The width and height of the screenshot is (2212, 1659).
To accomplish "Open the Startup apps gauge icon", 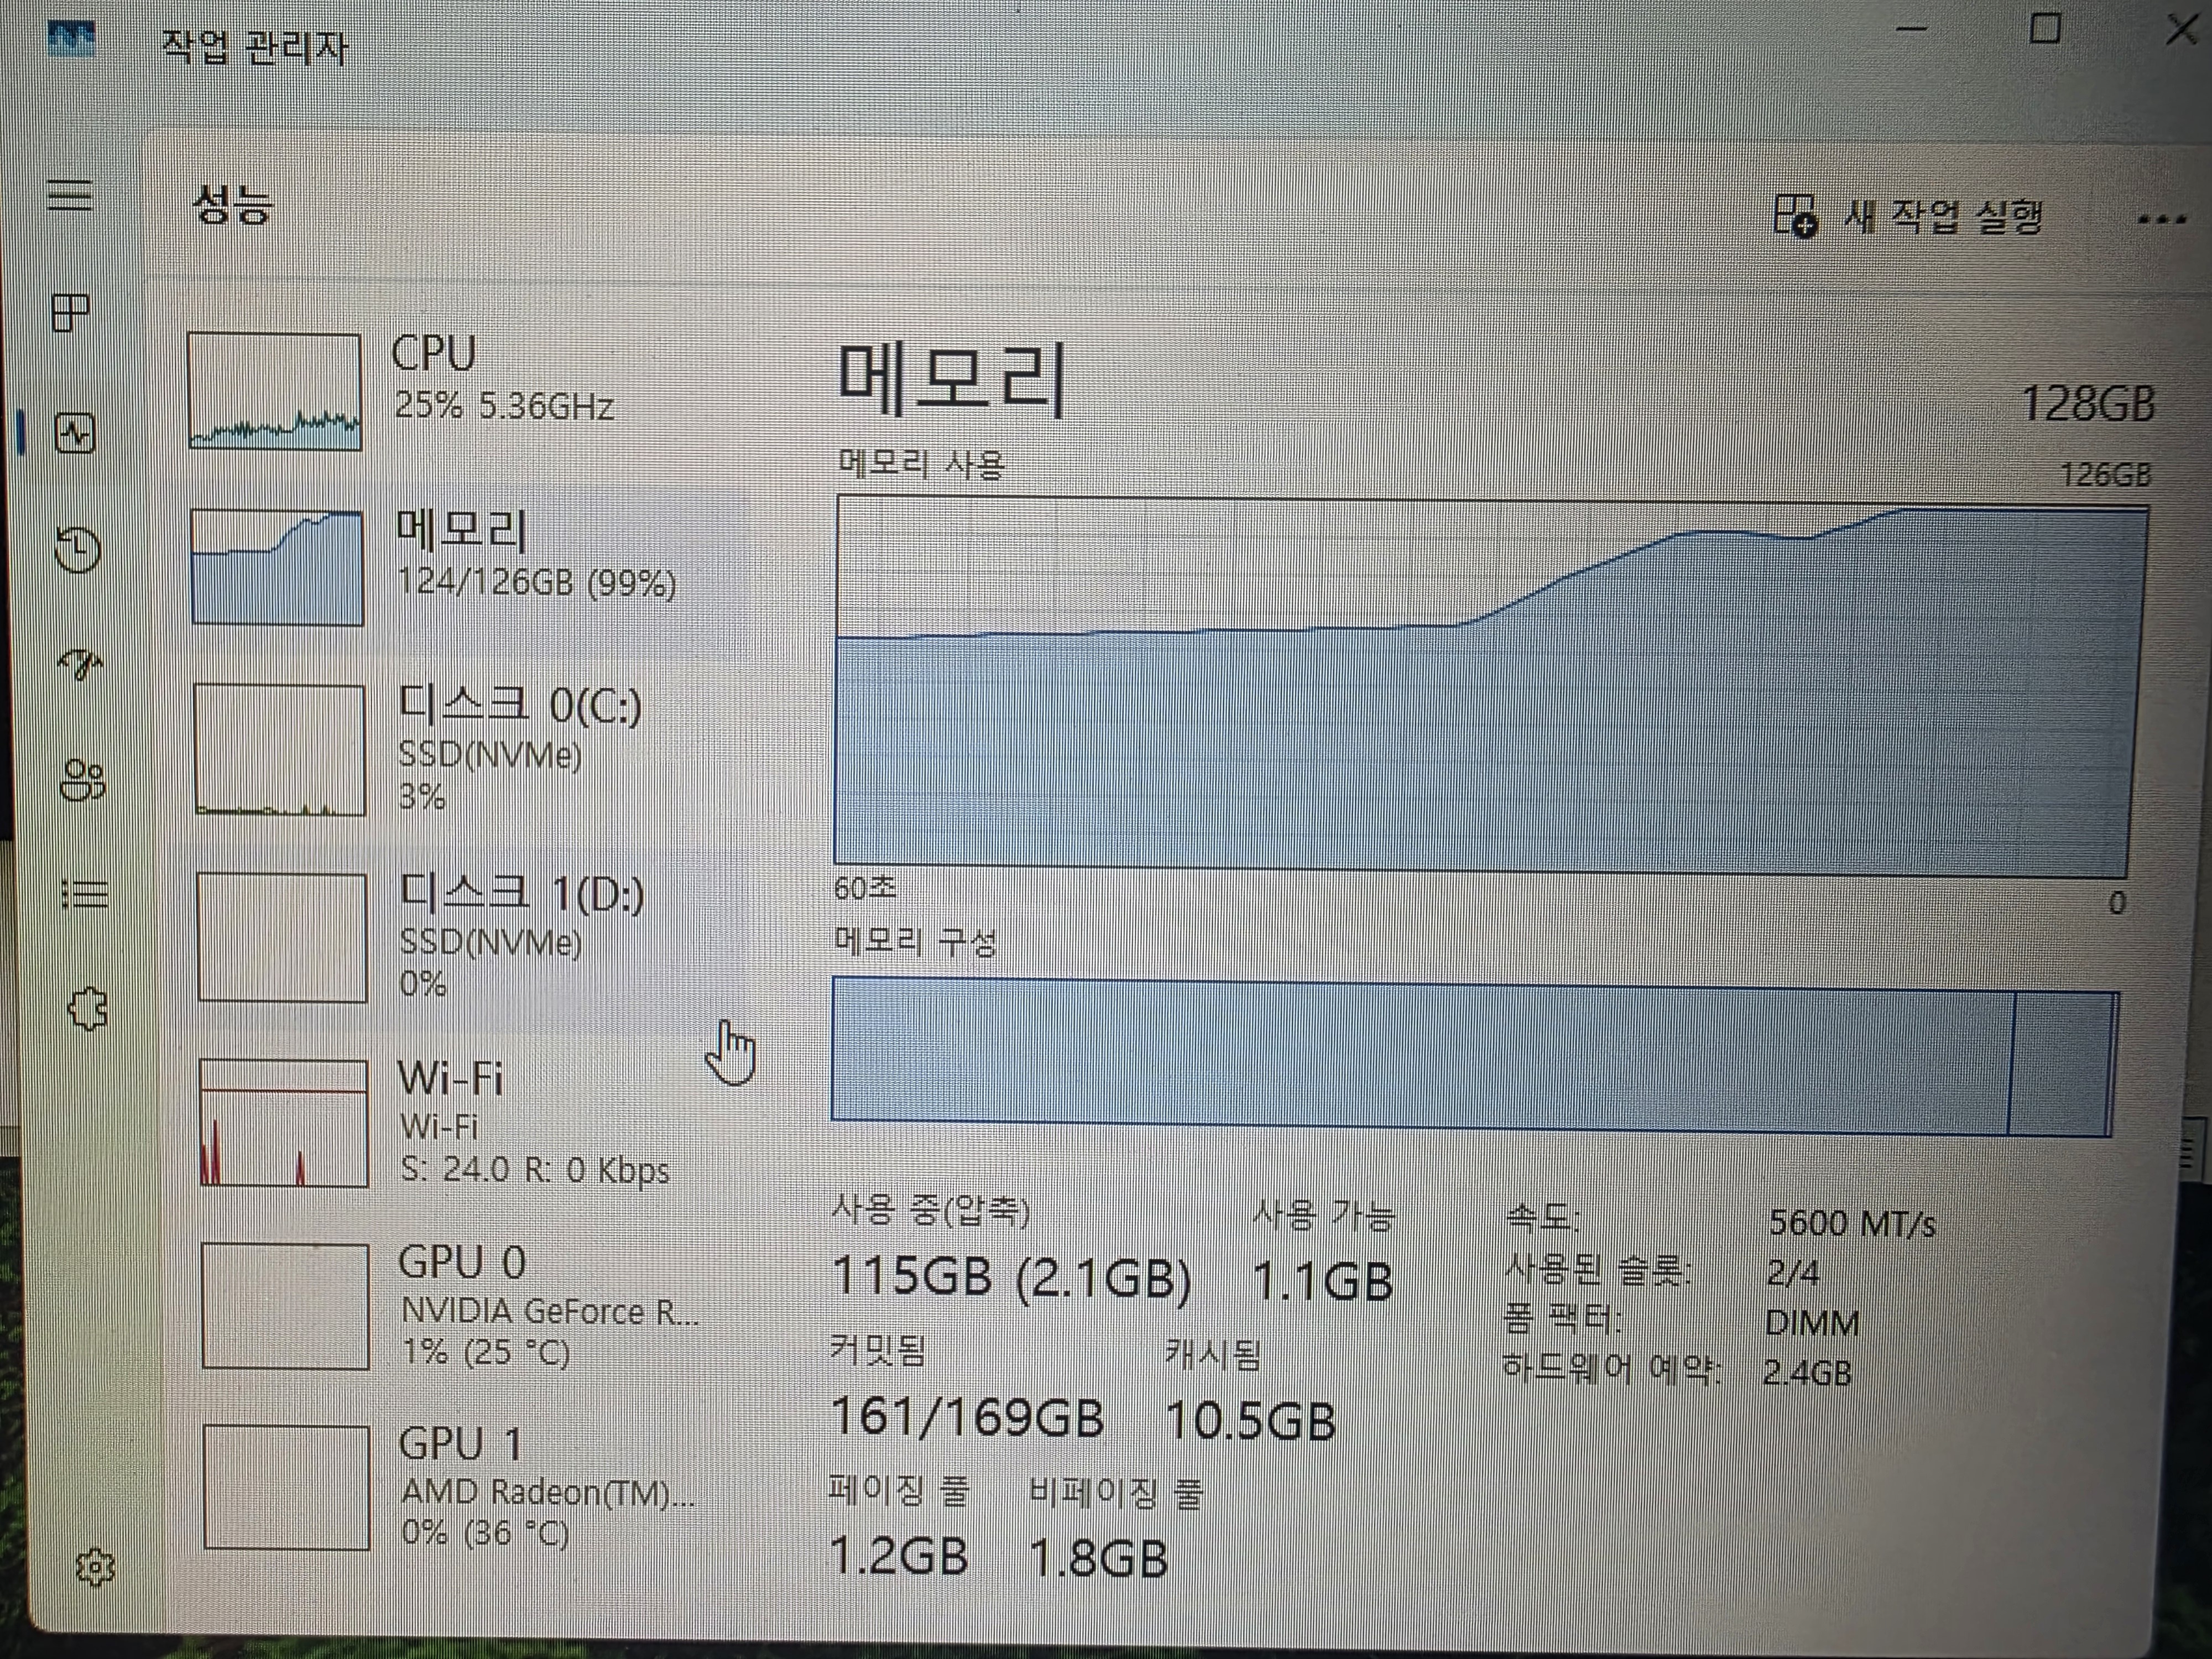I will pos(80,663).
